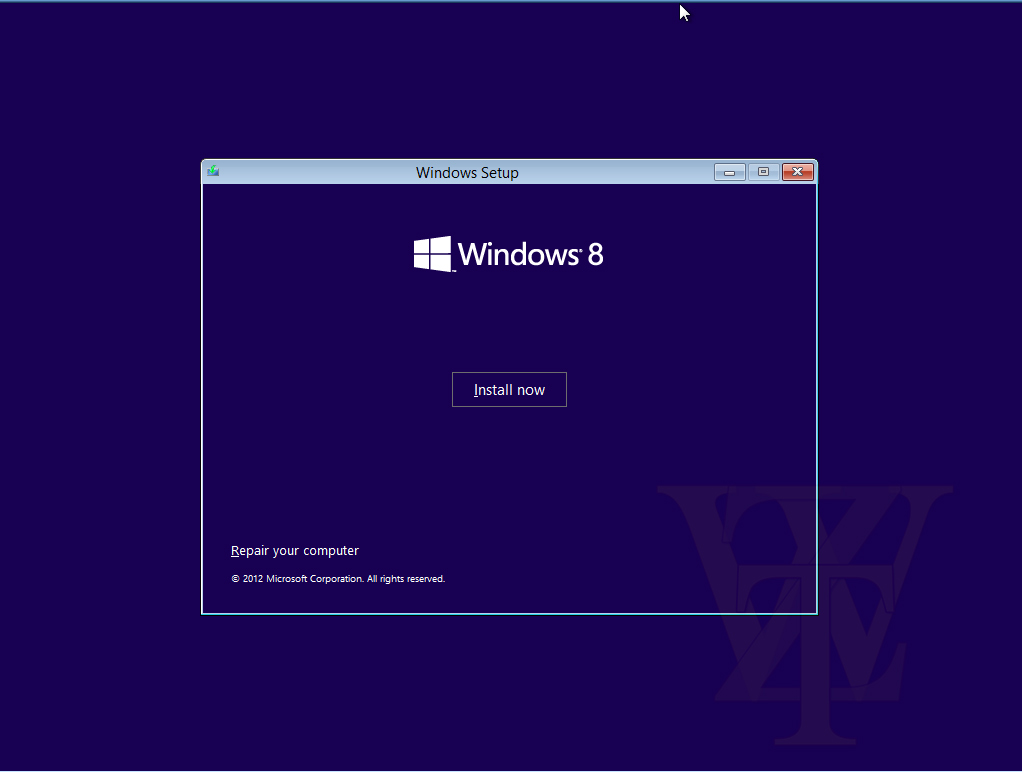Image resolution: width=1022 pixels, height=772 pixels.
Task: Click the setup icon in title bar
Action: click(x=213, y=171)
